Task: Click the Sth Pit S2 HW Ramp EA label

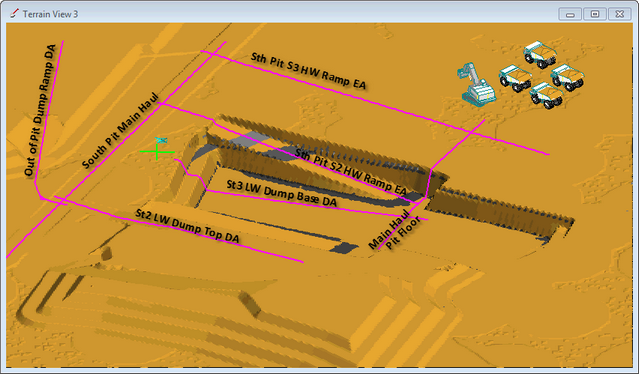Action: click(350, 172)
